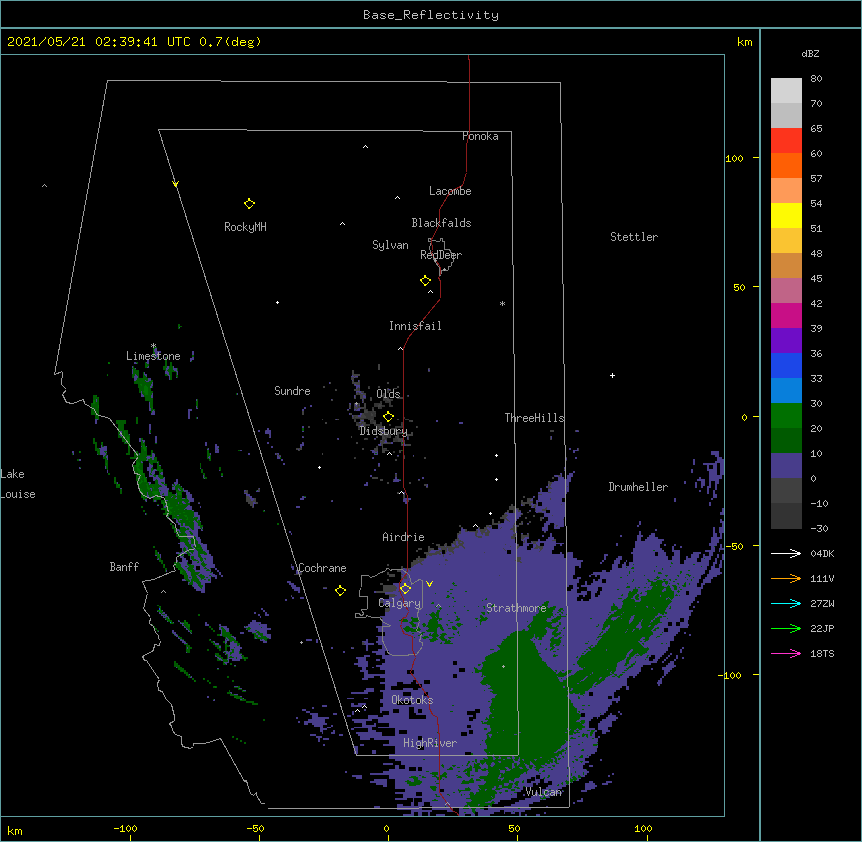
Task: Select the red 65 dBZ color swatch
Action: [786, 140]
